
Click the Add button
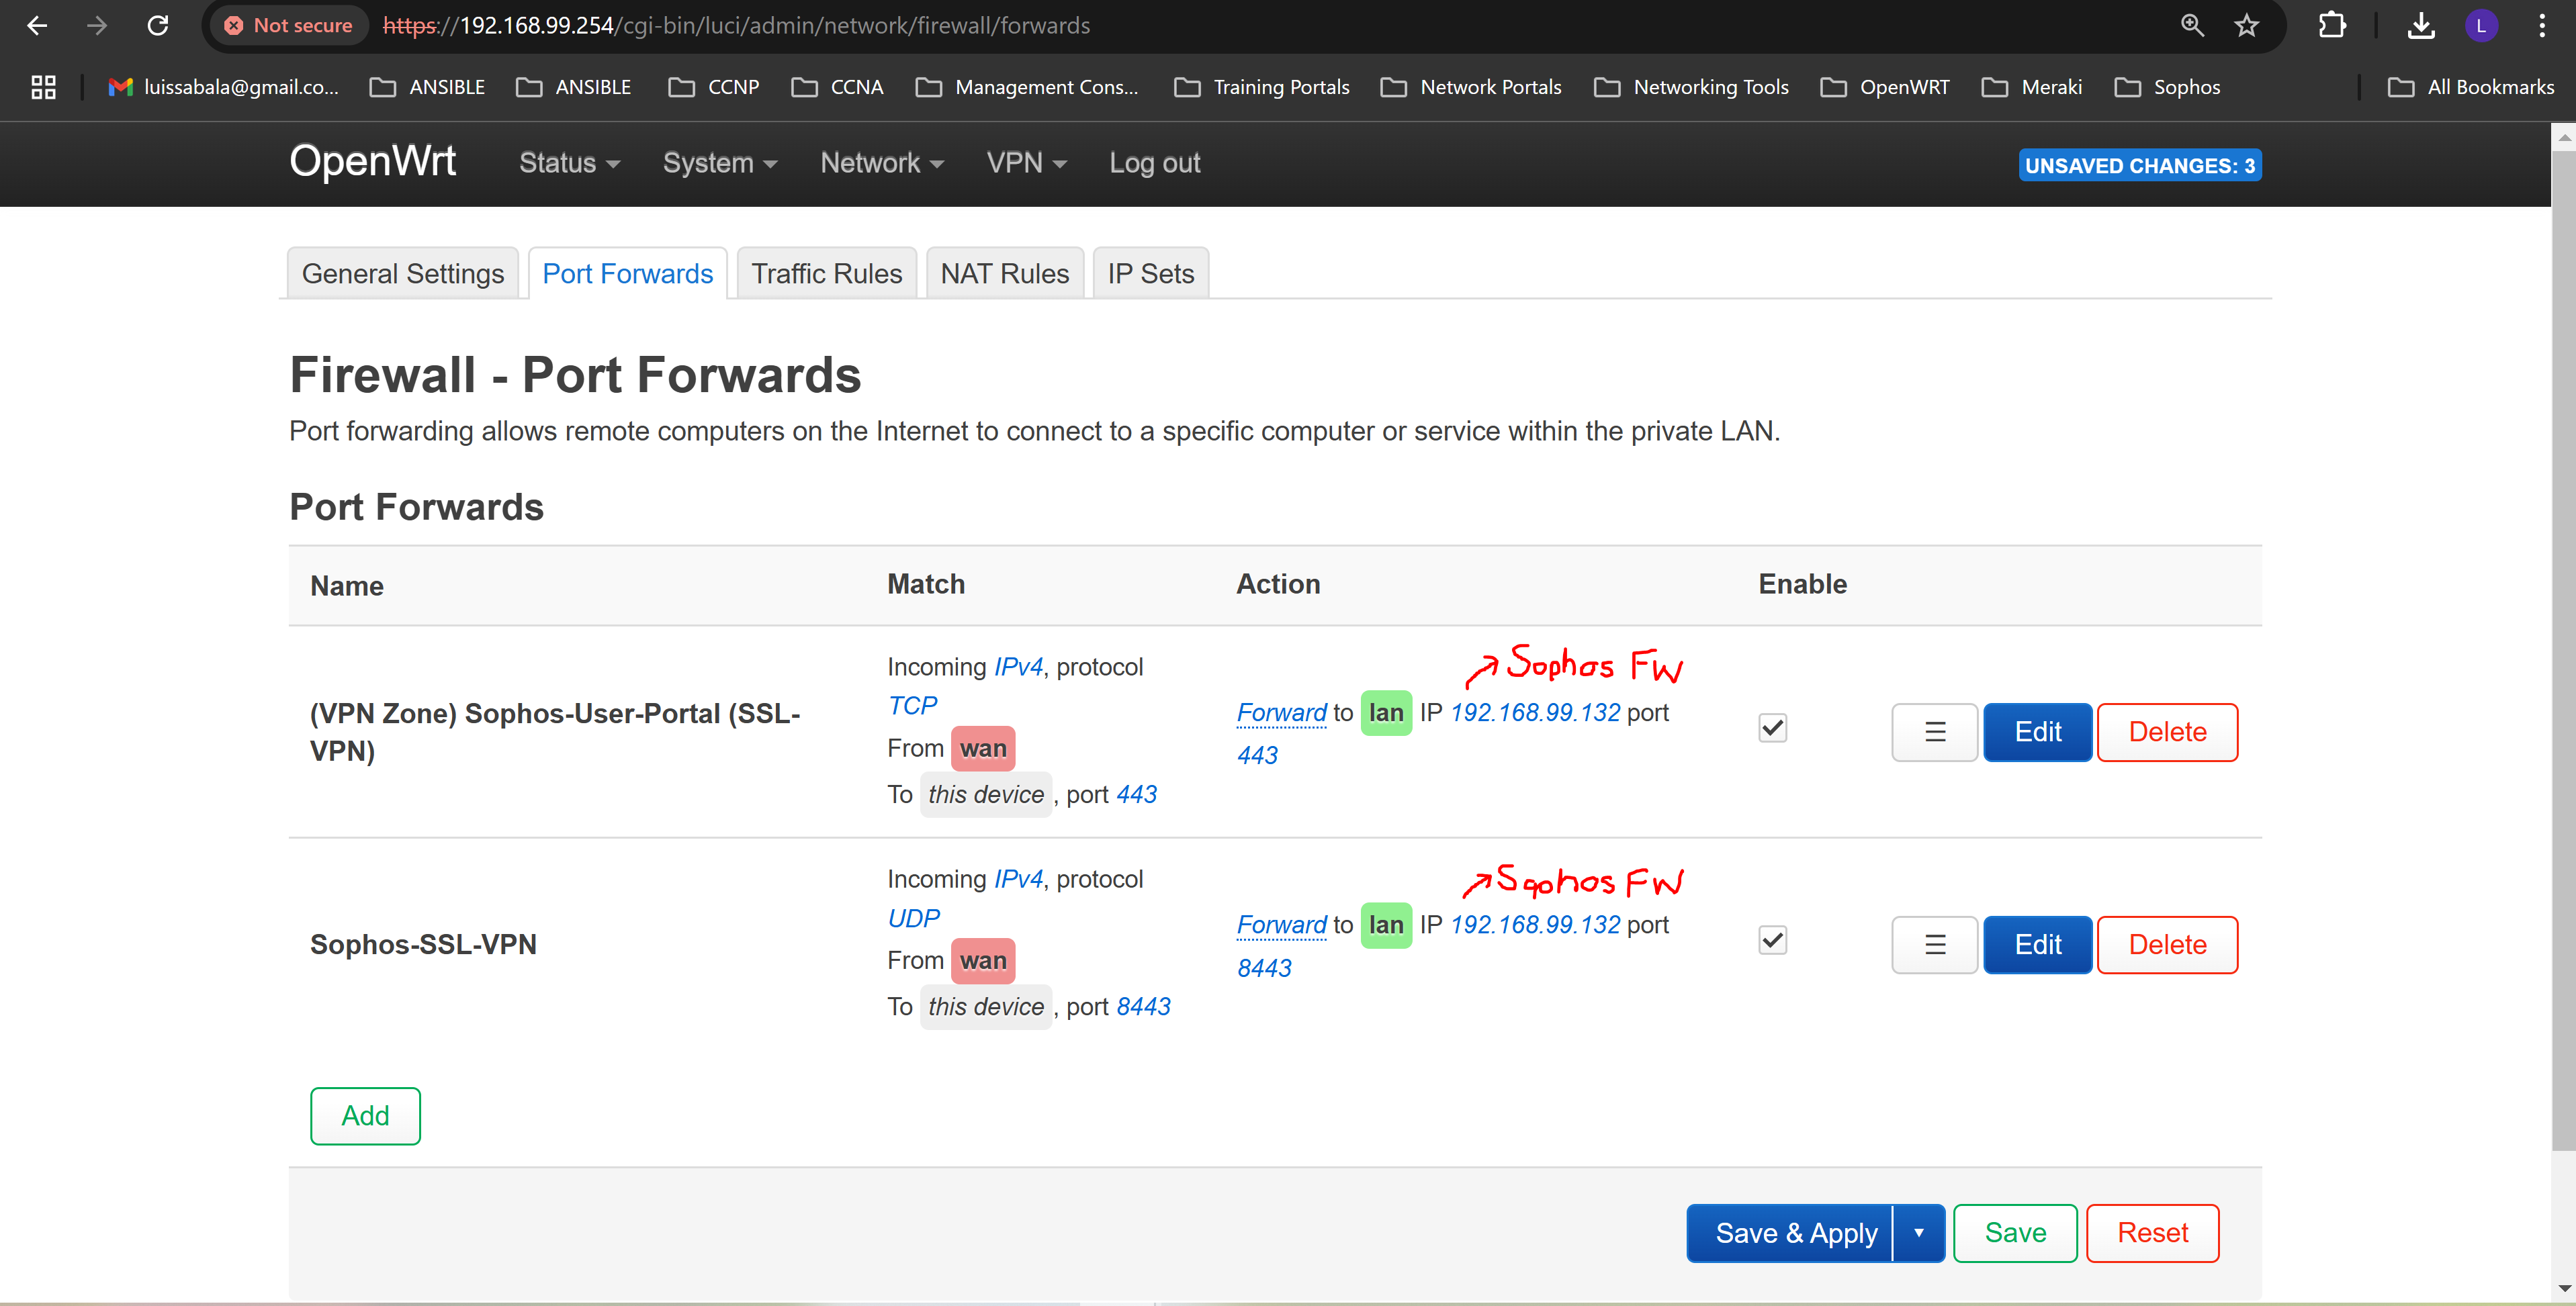(365, 1116)
